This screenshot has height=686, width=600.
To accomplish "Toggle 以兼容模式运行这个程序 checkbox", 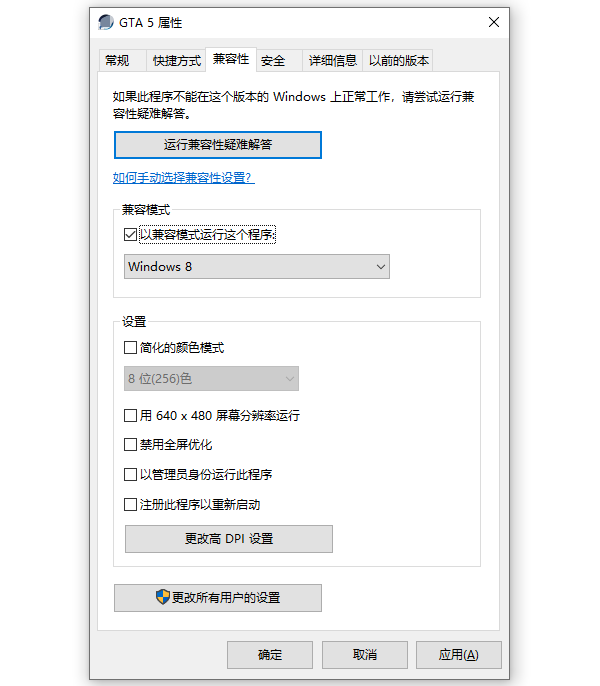I will [x=130, y=235].
